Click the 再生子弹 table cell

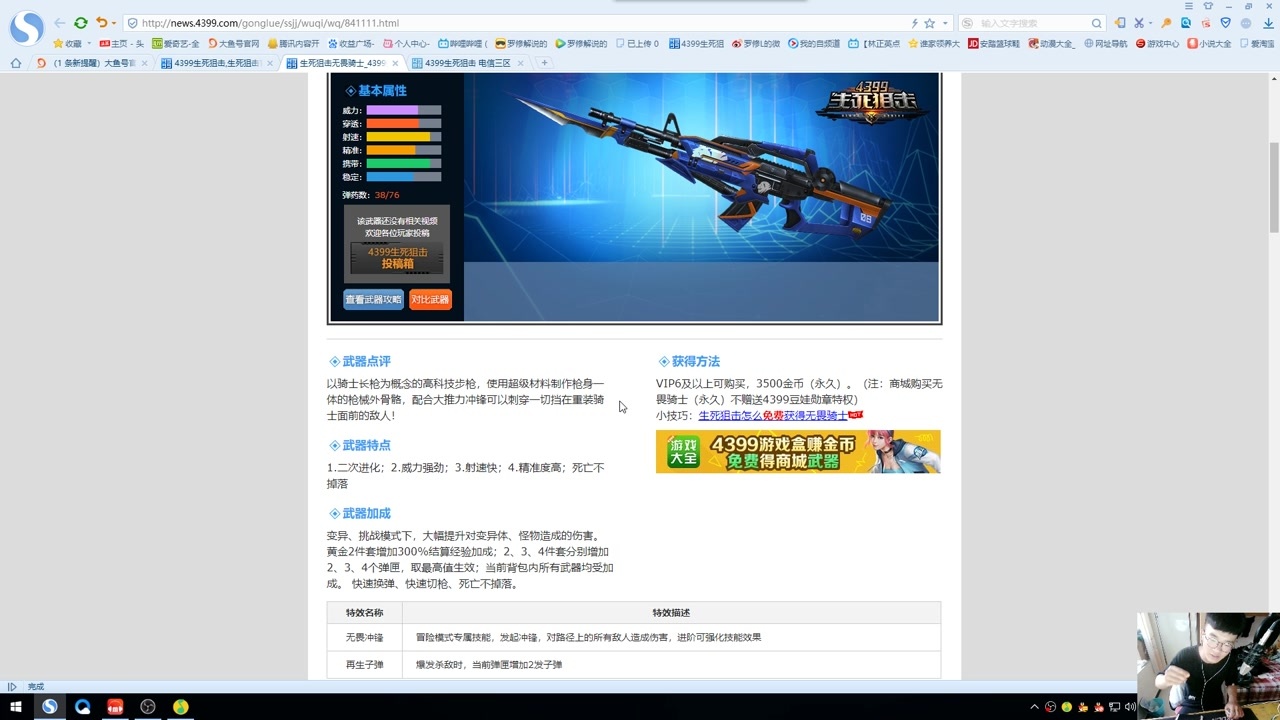[x=364, y=664]
